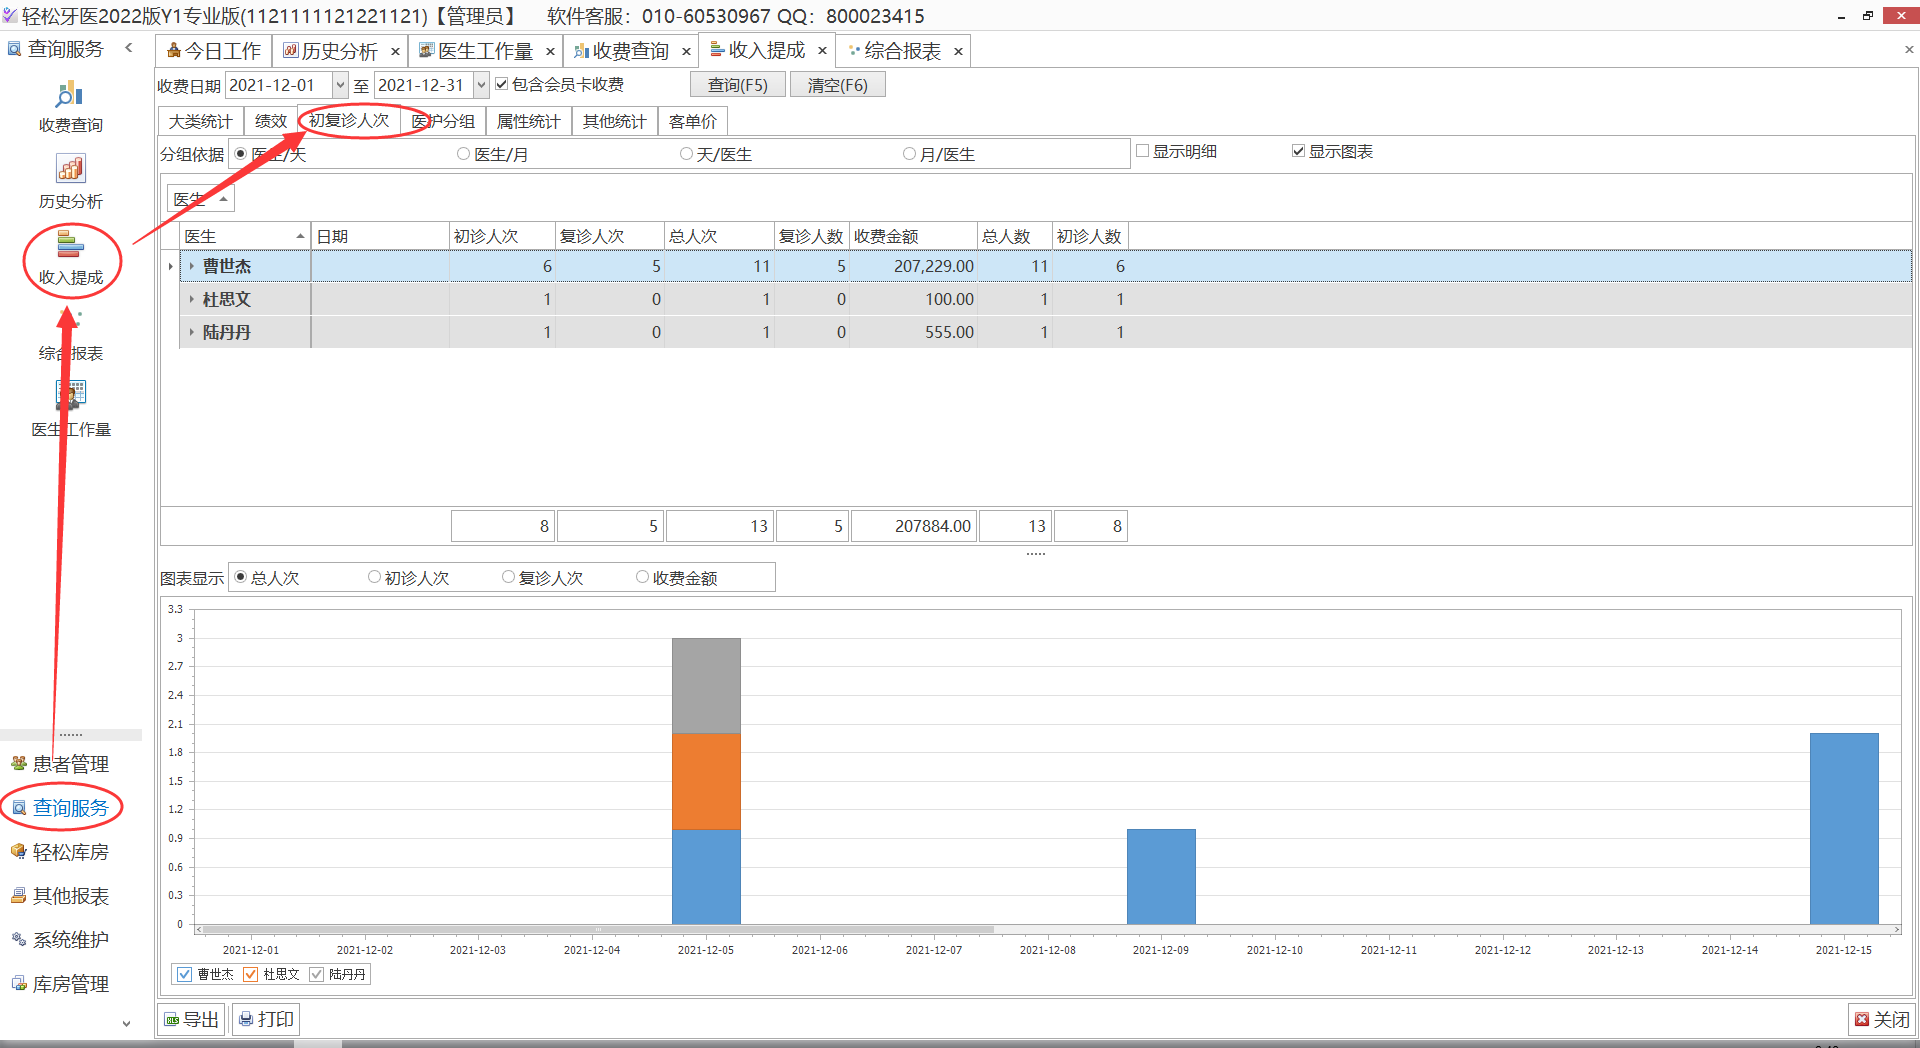
Task: Choose 初诊人次 chart display
Action: (x=374, y=577)
